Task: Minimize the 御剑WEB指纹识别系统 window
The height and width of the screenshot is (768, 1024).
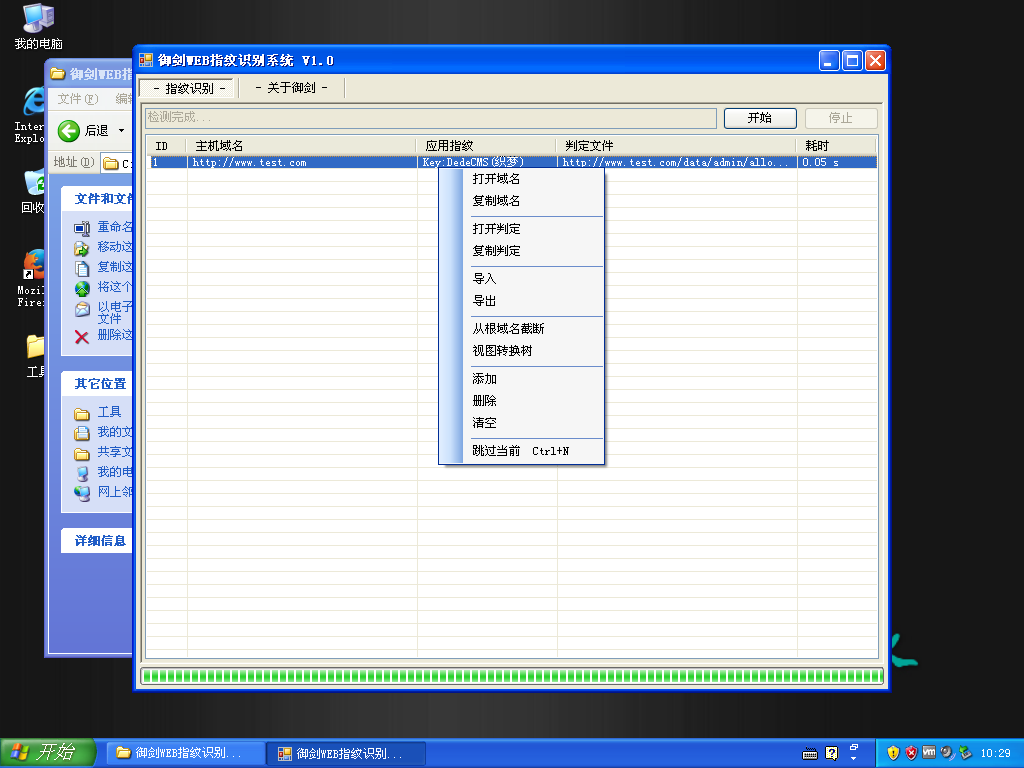Action: tap(829, 61)
